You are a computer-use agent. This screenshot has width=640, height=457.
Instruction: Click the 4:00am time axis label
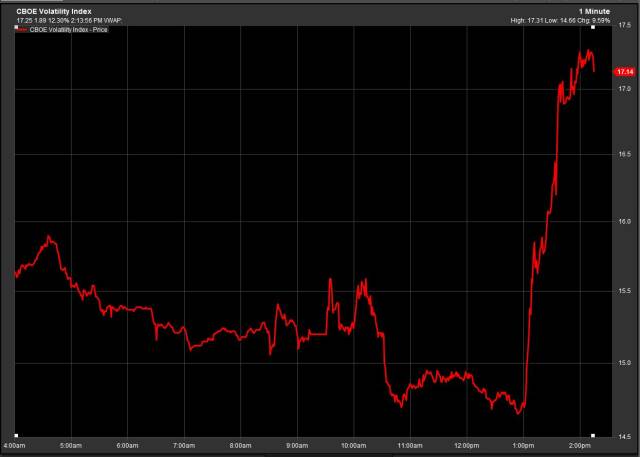[x=14, y=446]
